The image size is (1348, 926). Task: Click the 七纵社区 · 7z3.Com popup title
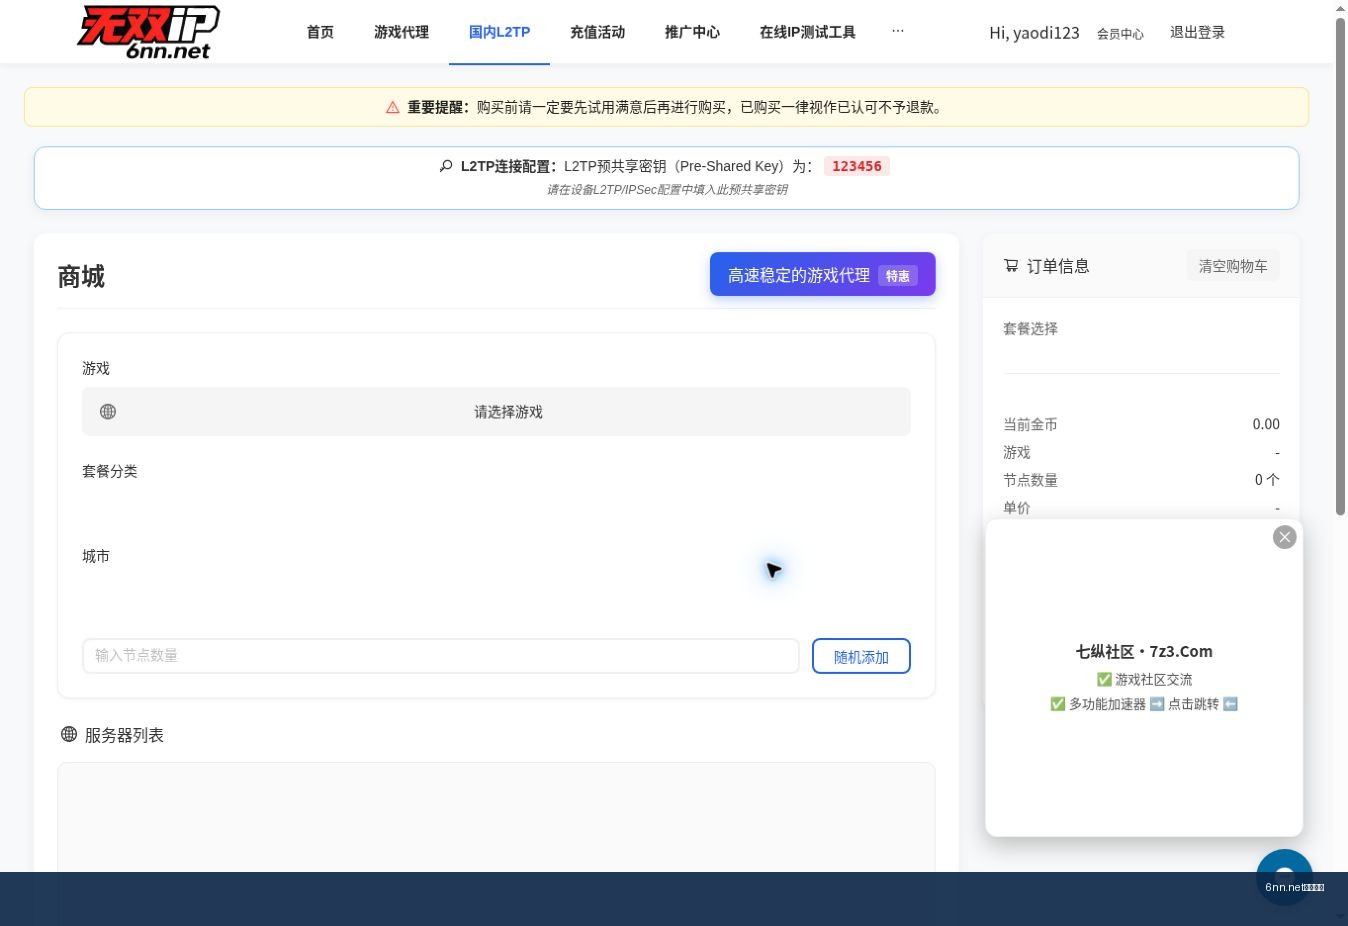[1144, 651]
